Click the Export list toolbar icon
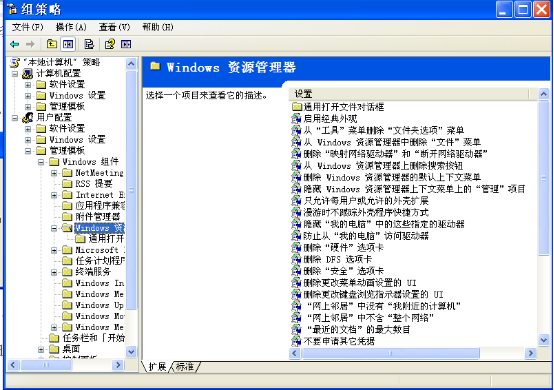Image resolution: width=554 pixels, height=390 pixels. [89, 44]
